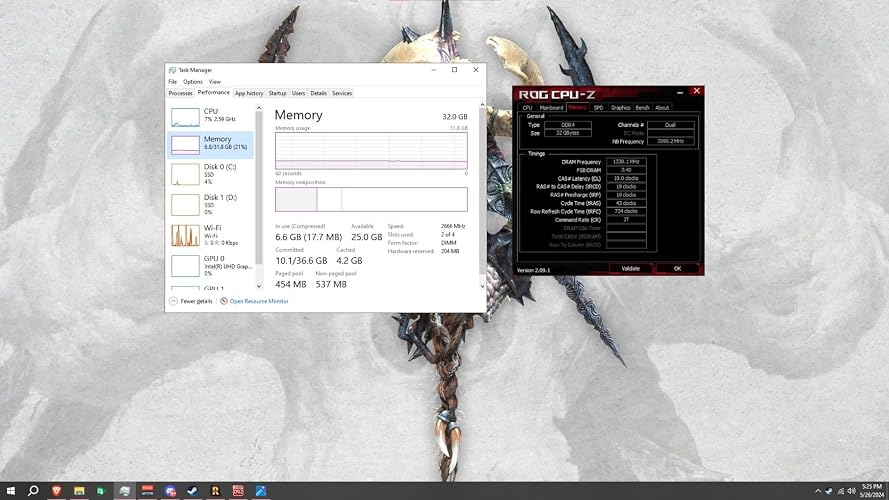
Task: Select Disk 0 (C:) performance item
Action: 210,175
